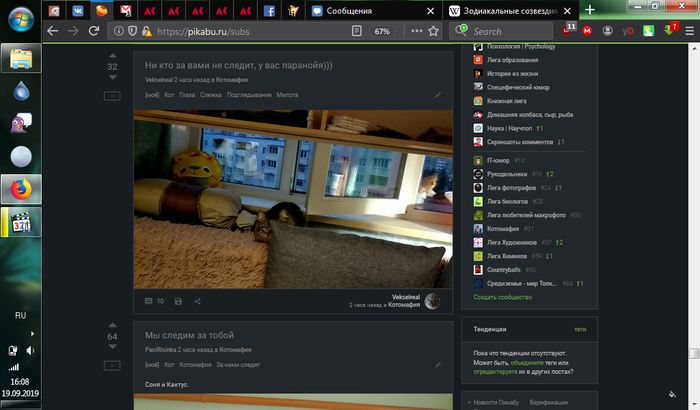This screenshot has height=410, width=700.
Task: Open Countryballs community
Action: [504, 270]
